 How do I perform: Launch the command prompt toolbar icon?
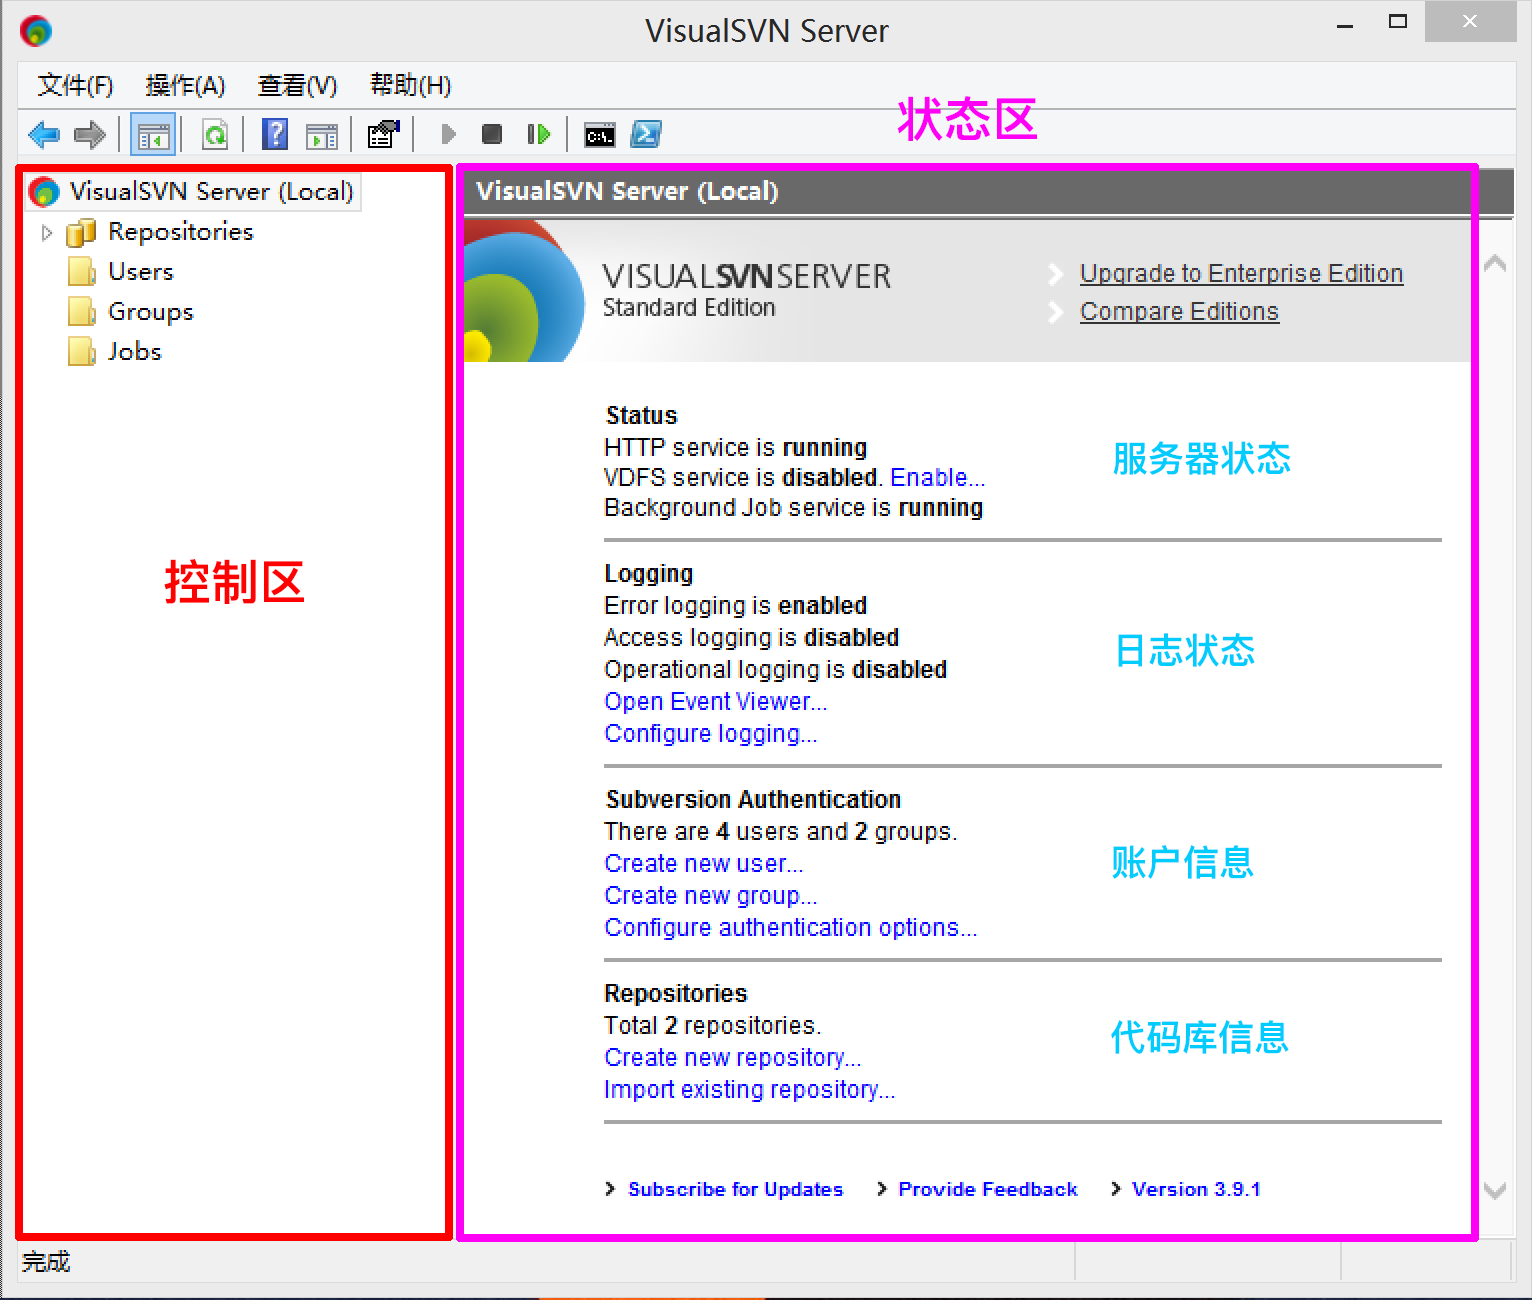[x=600, y=135]
